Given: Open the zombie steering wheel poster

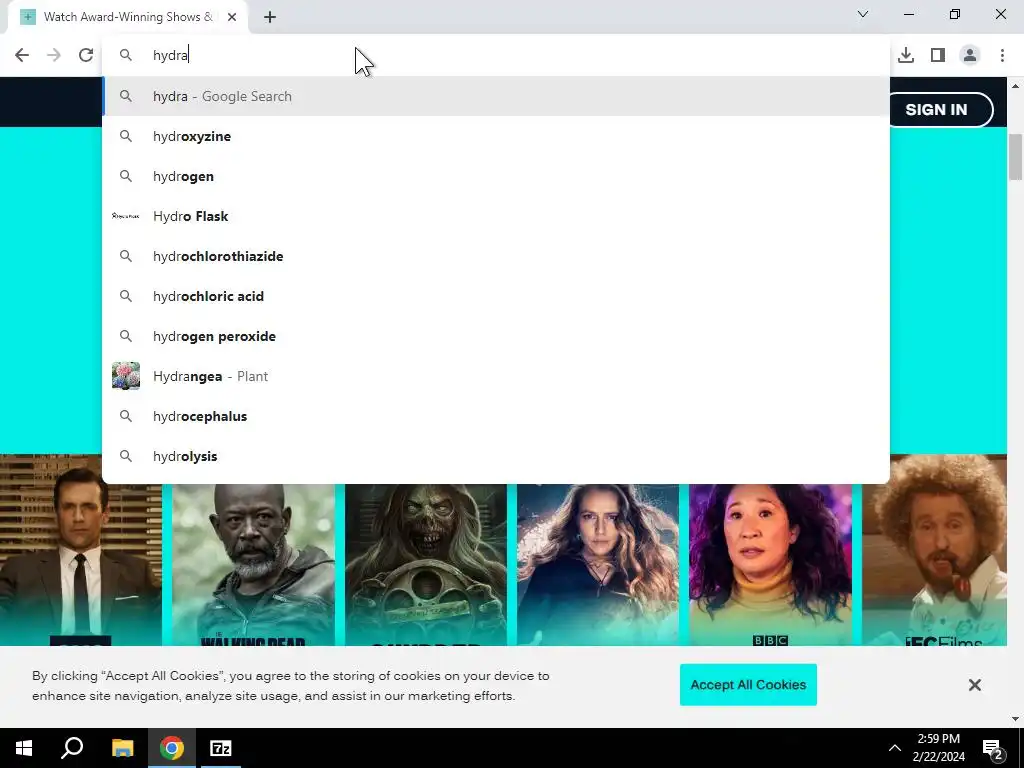Looking at the screenshot, I should click(x=426, y=565).
